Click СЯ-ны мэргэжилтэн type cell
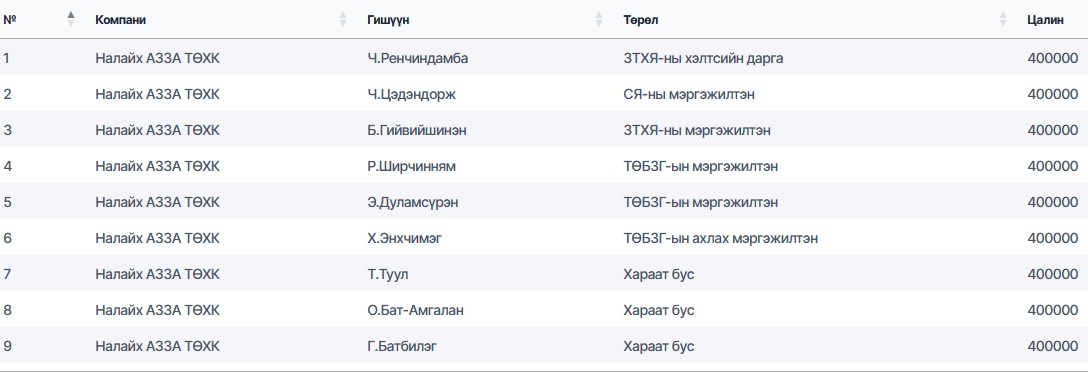The width and height of the screenshot is (1088, 372). tap(688, 94)
